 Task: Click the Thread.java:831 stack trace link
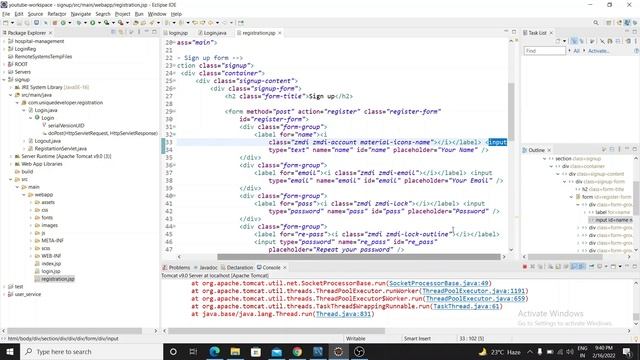pyautogui.click(x=343, y=314)
